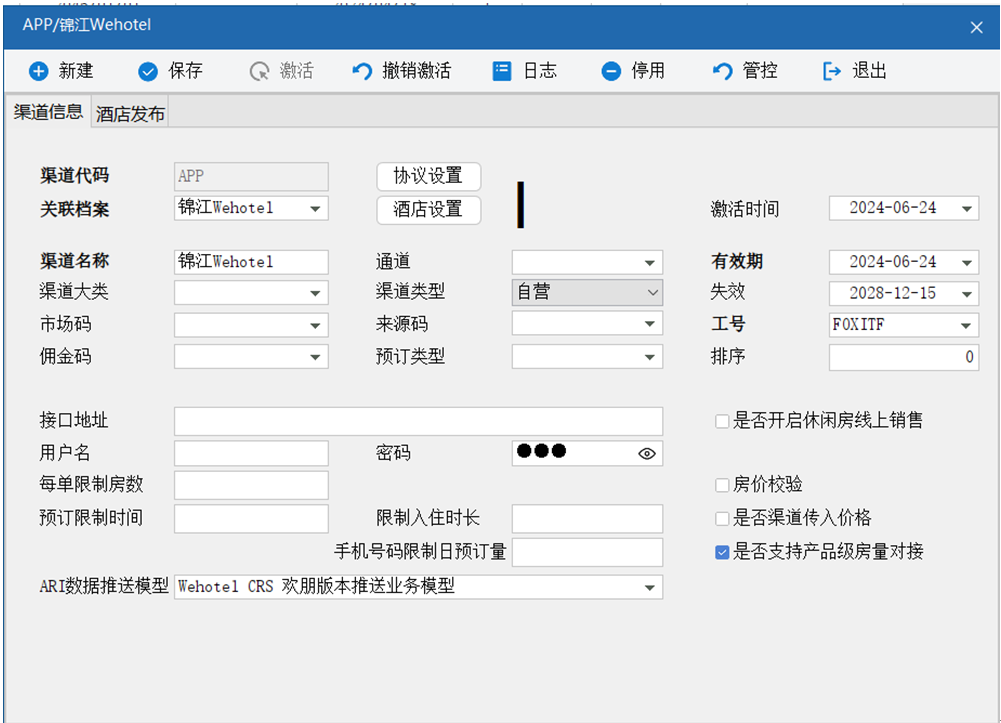Click the 新建 plus icon
Screen dimensions: 1001x723
[x=38, y=71]
